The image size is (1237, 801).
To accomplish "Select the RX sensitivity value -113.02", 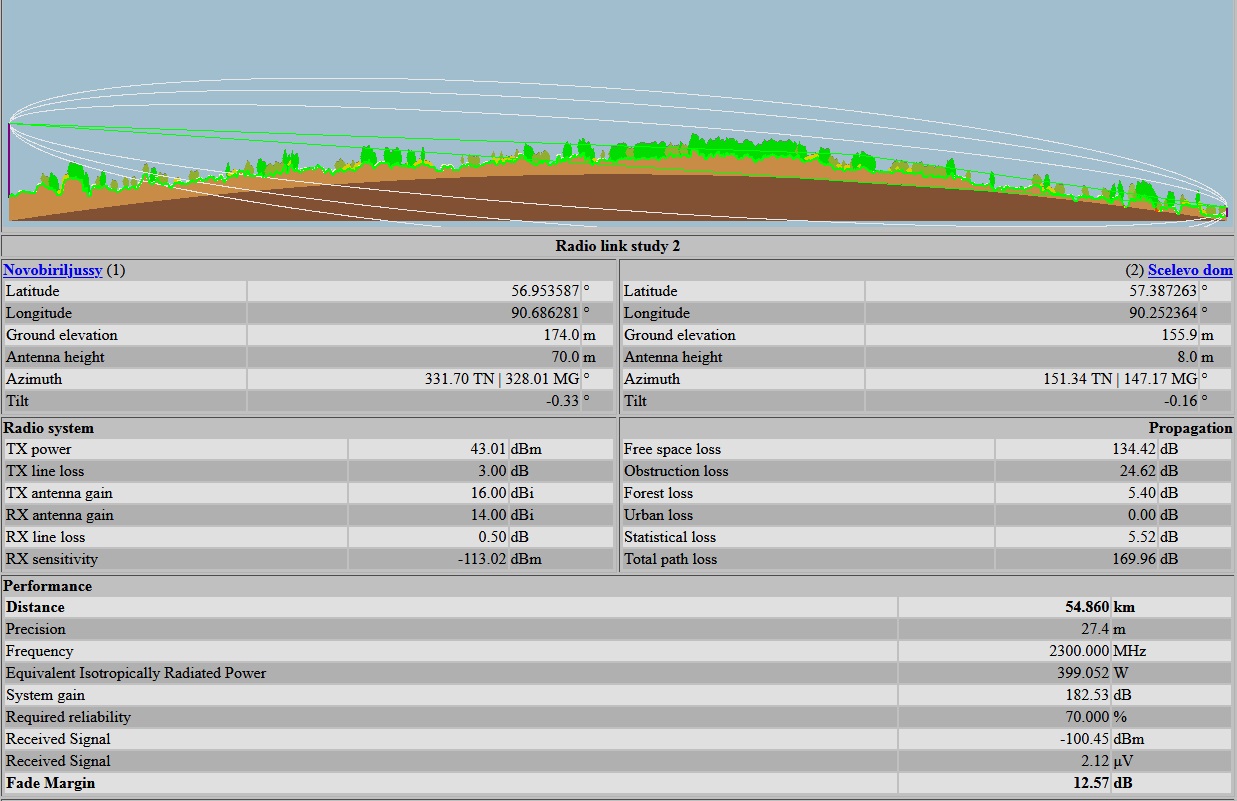I will point(481,559).
